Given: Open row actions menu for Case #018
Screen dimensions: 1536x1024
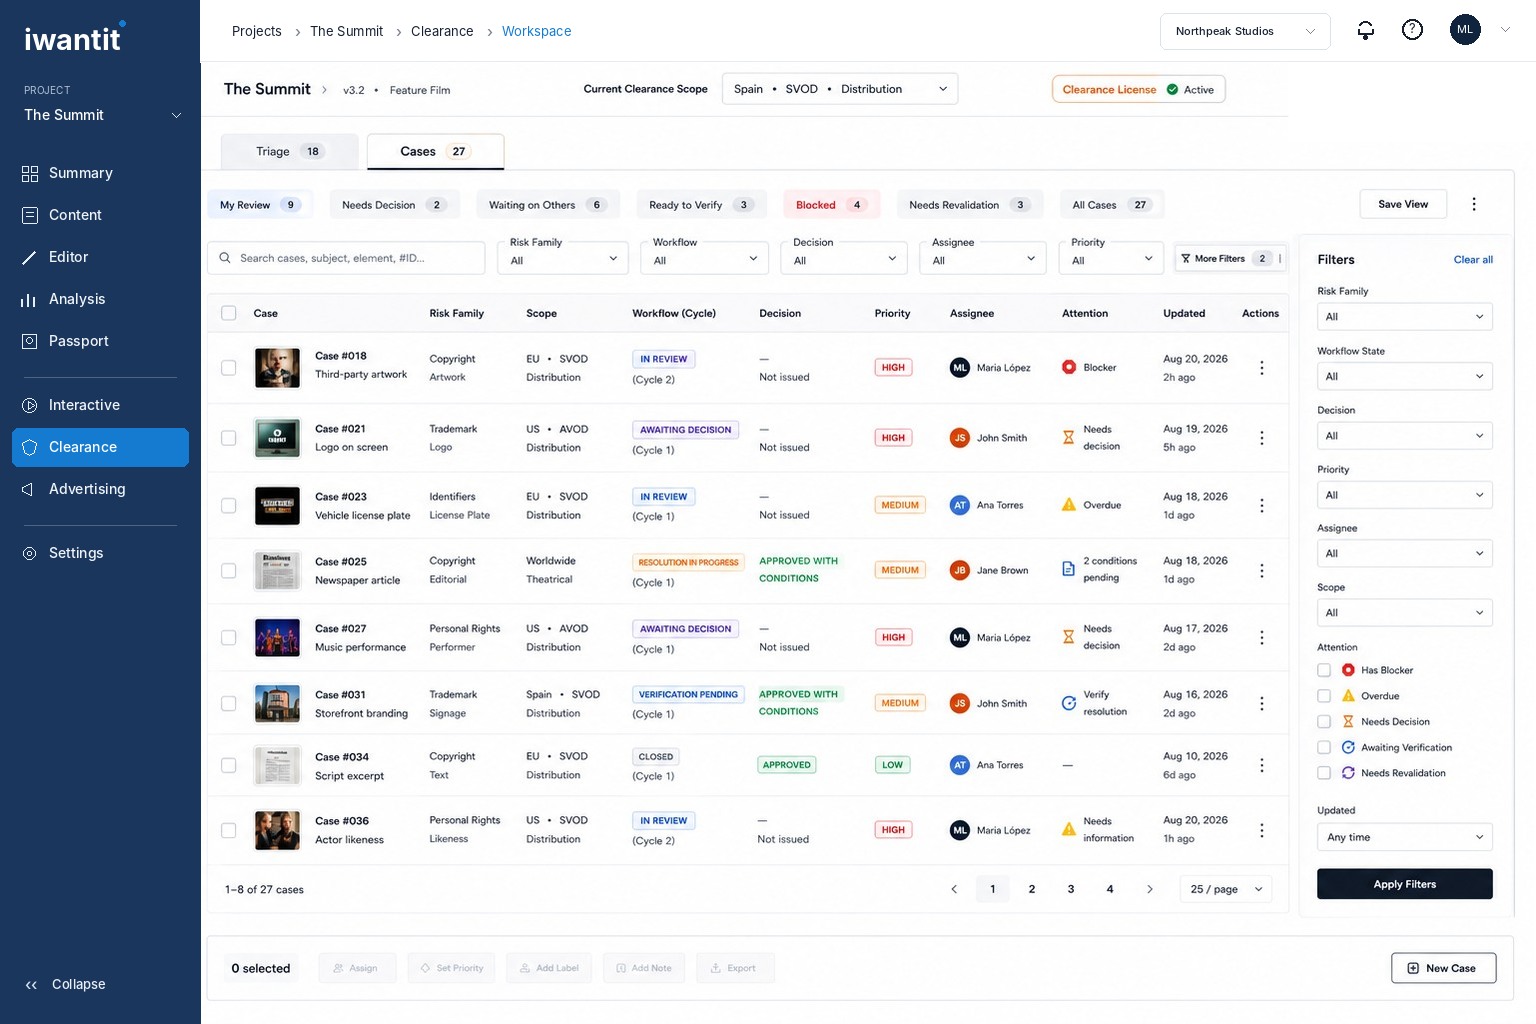Looking at the screenshot, I should point(1262,368).
